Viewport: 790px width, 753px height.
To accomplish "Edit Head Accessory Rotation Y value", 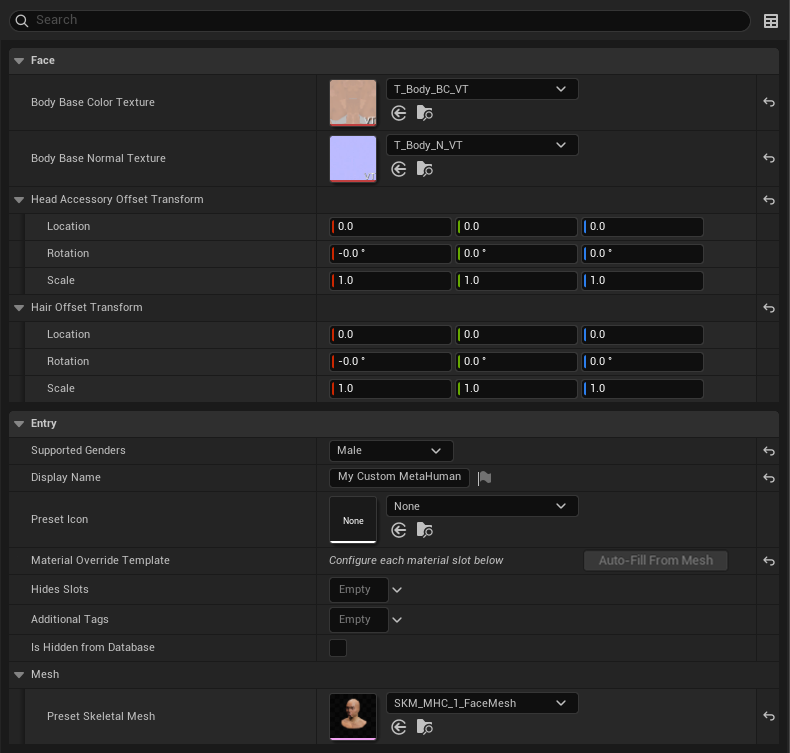I will coord(516,253).
